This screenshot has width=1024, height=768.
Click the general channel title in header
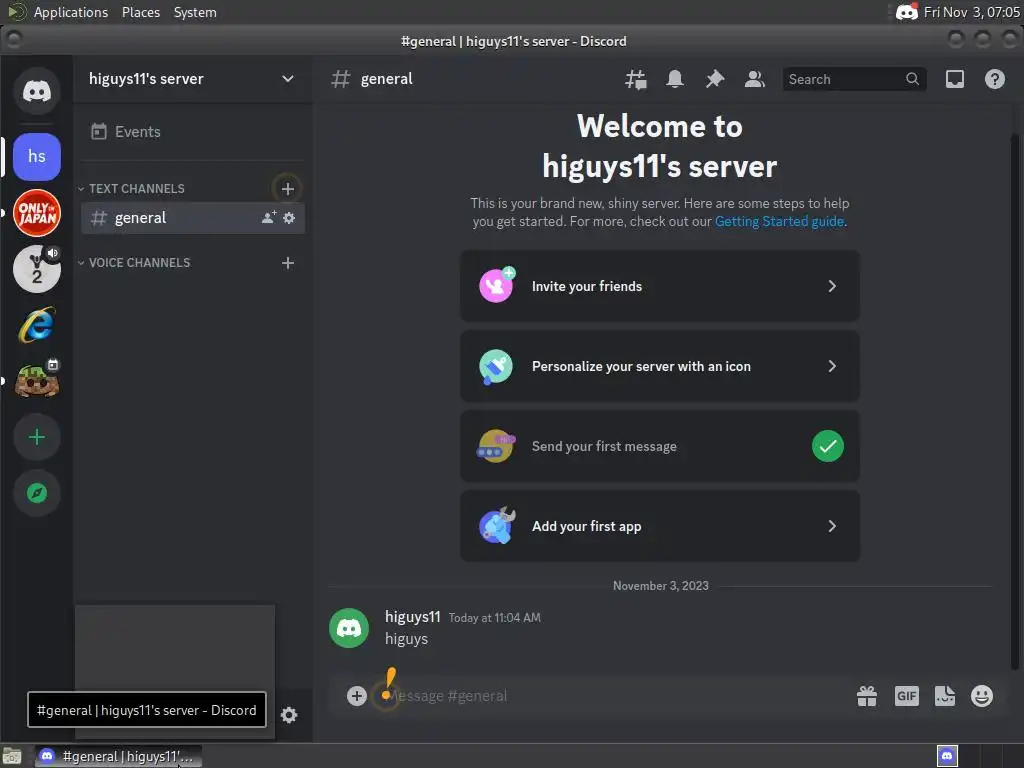click(386, 79)
